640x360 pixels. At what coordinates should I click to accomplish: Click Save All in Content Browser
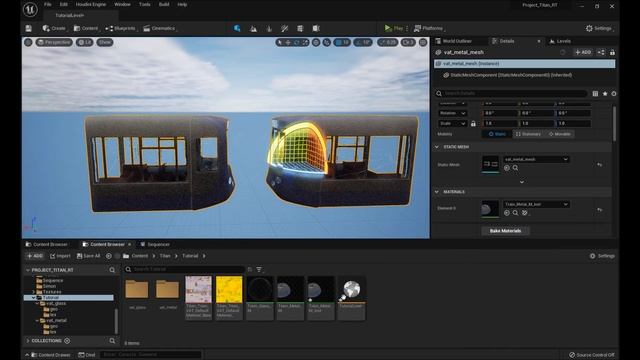coord(88,256)
